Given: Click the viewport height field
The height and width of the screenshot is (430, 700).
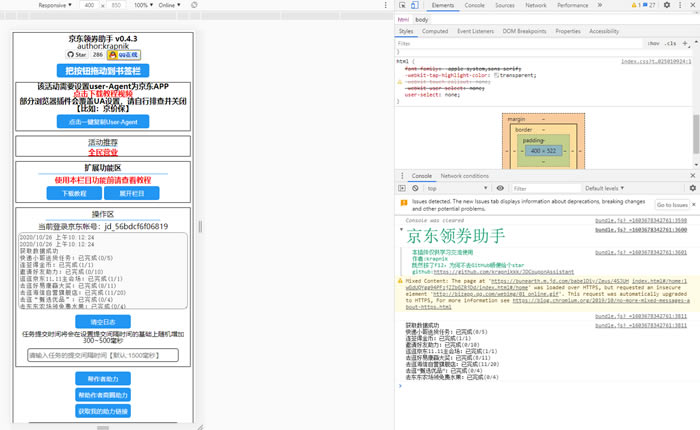Looking at the screenshot, I should click(116, 5).
